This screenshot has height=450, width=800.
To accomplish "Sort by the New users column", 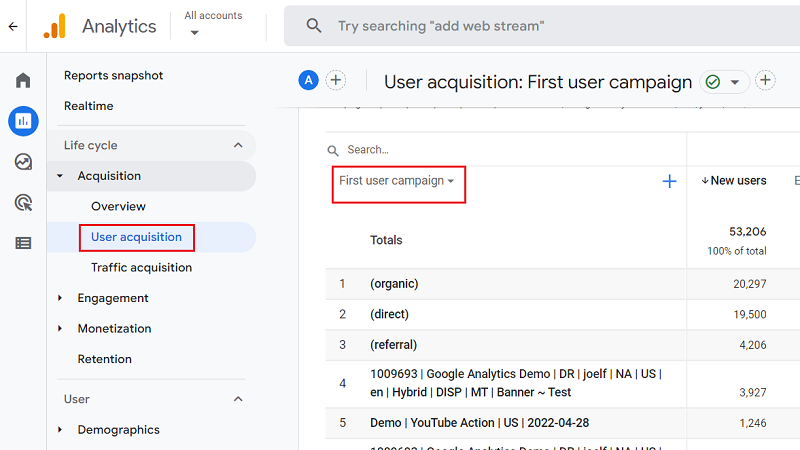I will coord(734,181).
